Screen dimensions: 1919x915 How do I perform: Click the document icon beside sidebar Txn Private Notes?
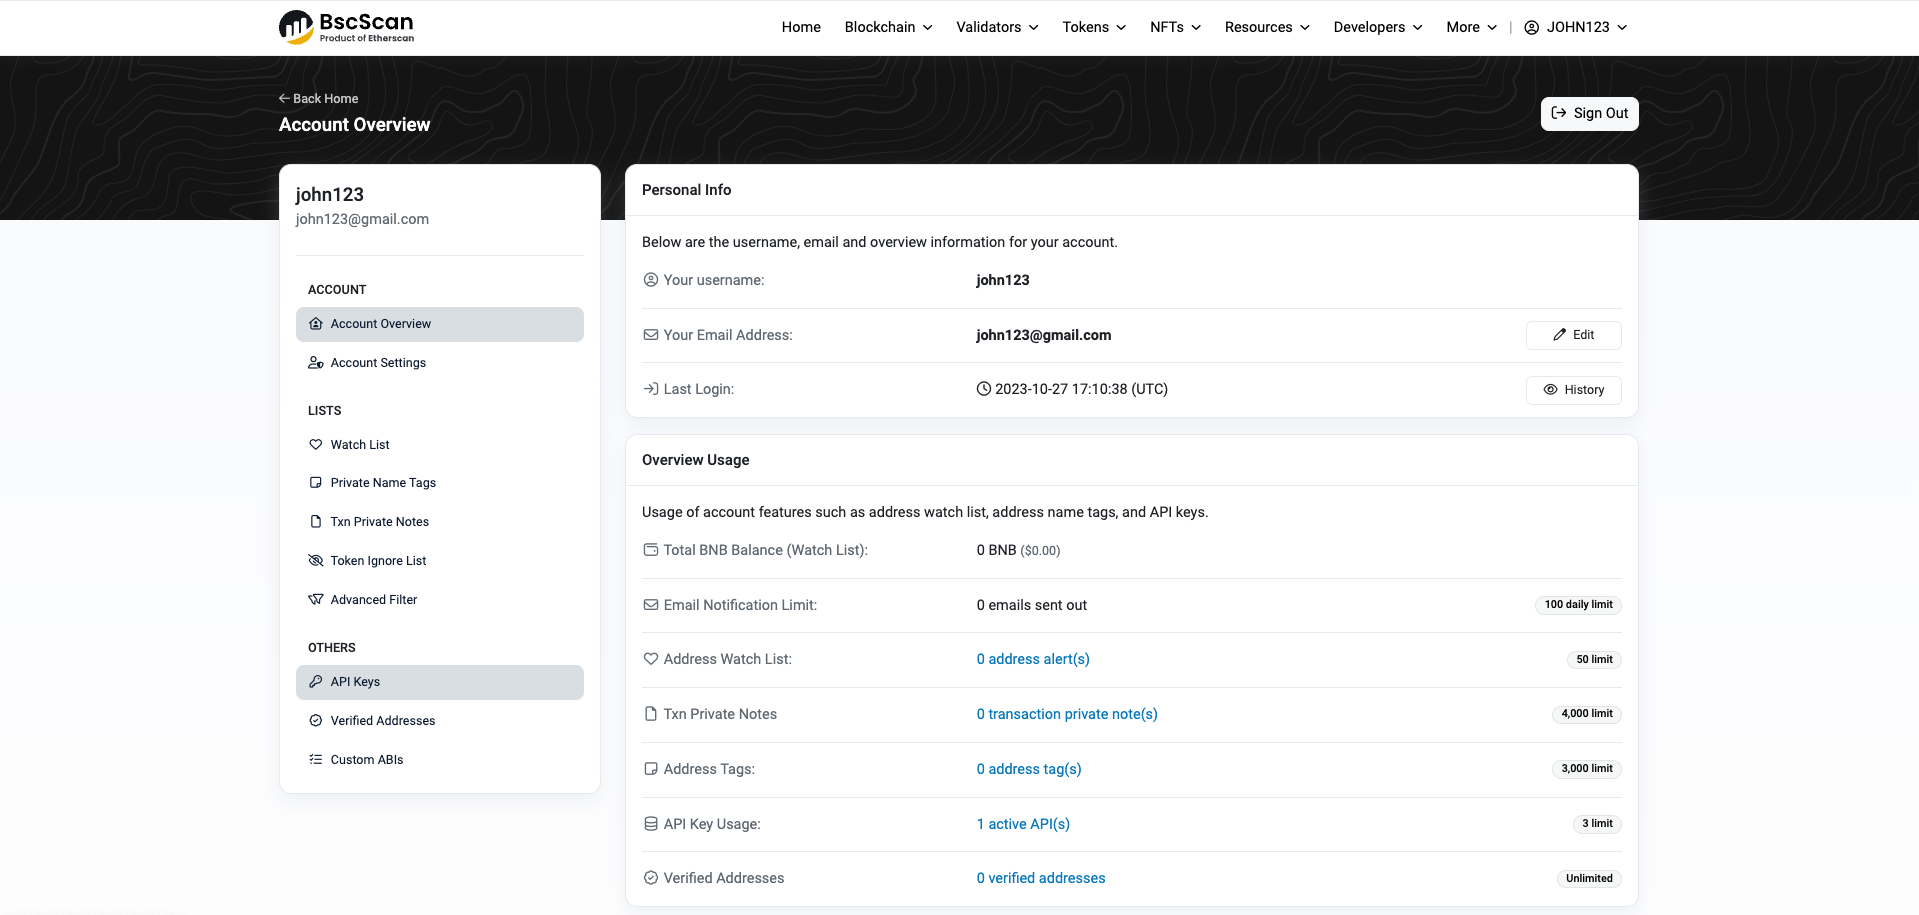[x=316, y=522]
